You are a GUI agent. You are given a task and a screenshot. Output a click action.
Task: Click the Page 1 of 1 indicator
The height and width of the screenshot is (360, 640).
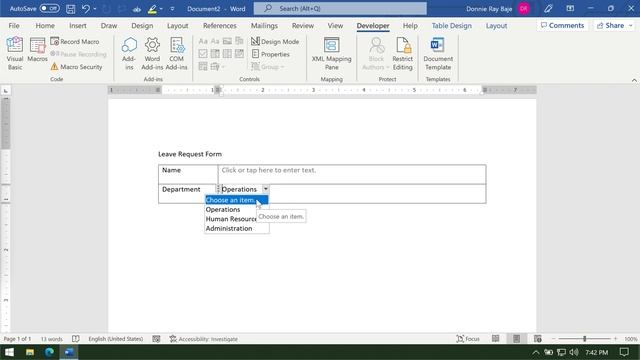pos(17,339)
